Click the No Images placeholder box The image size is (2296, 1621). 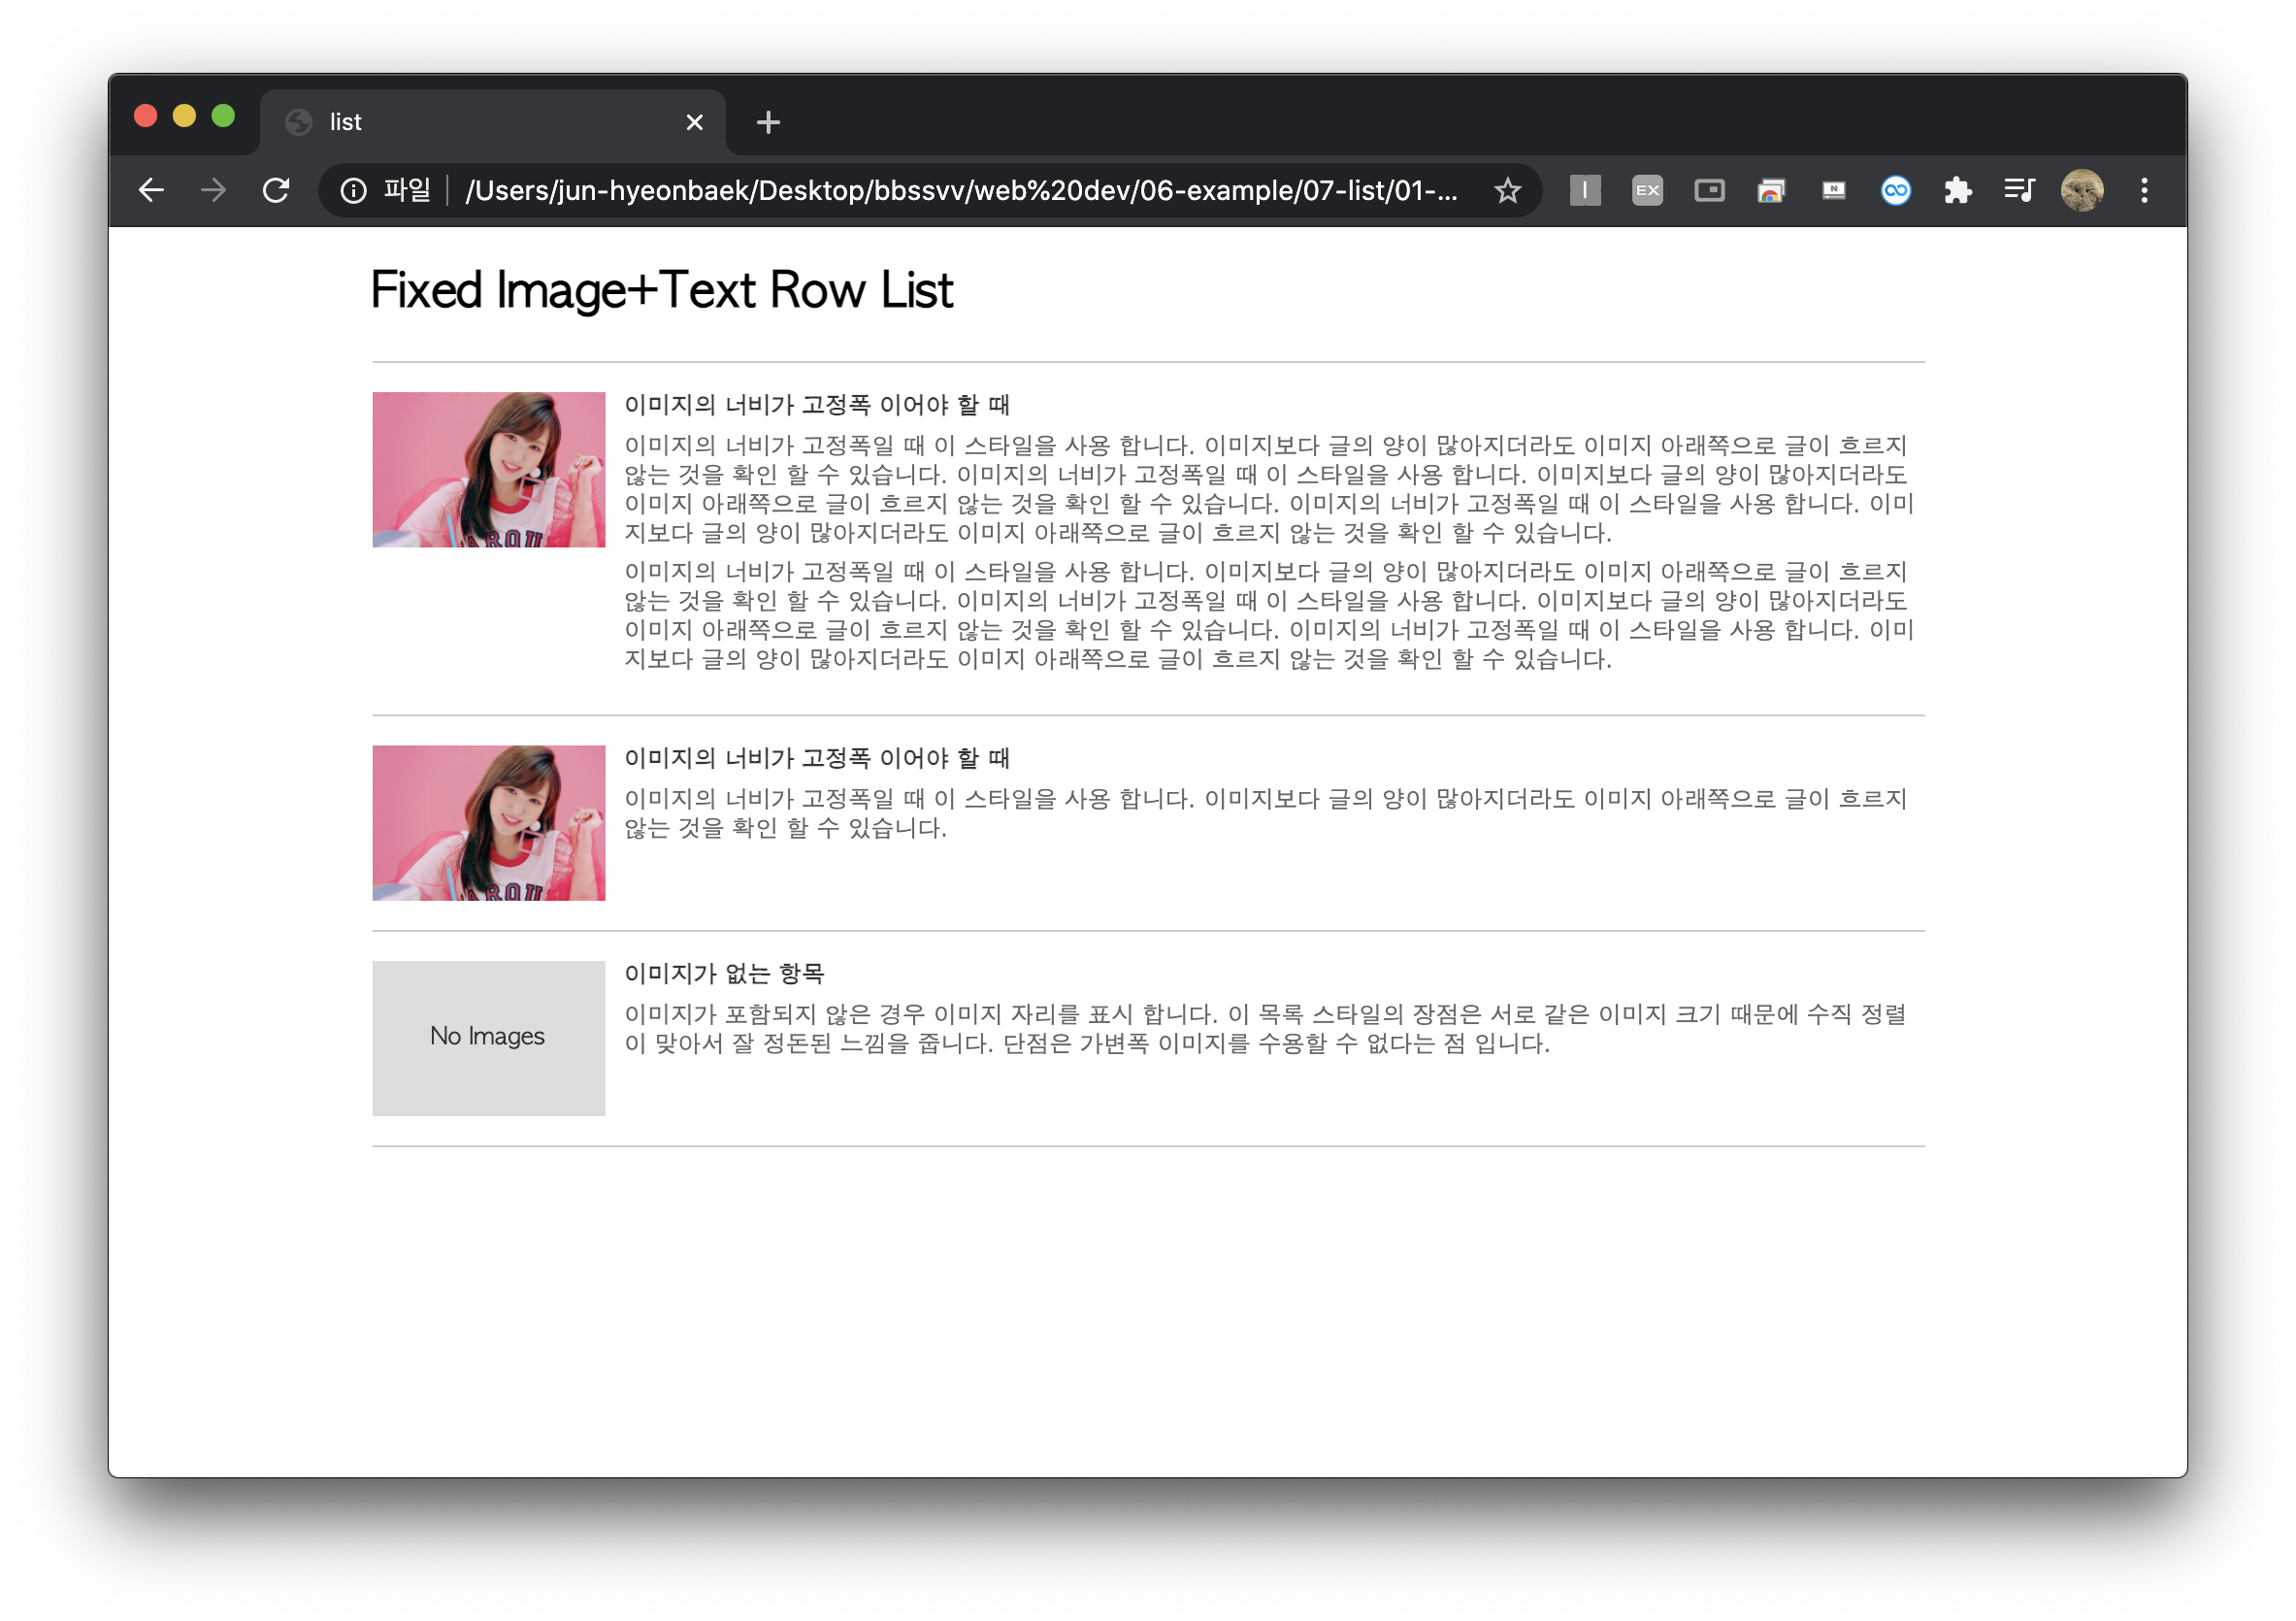pos(488,1037)
